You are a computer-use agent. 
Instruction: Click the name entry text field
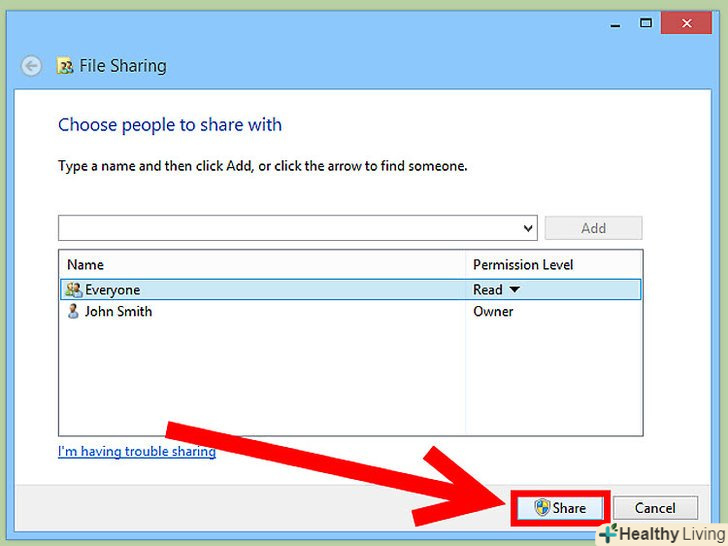[x=288, y=228]
